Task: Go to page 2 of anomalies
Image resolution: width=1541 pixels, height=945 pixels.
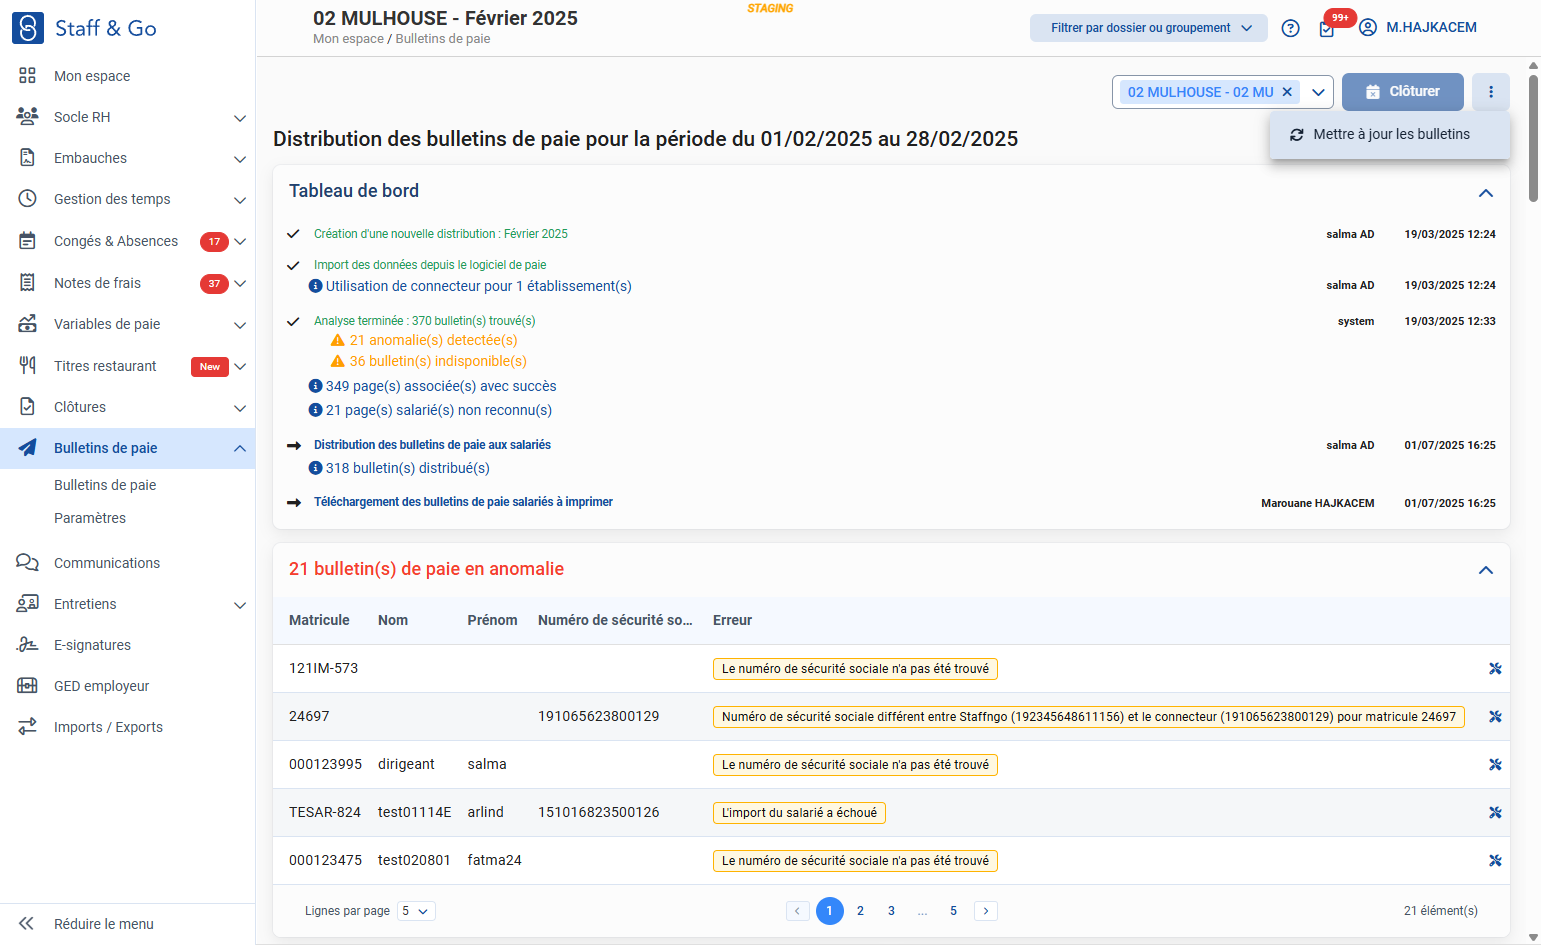Action: [x=860, y=911]
